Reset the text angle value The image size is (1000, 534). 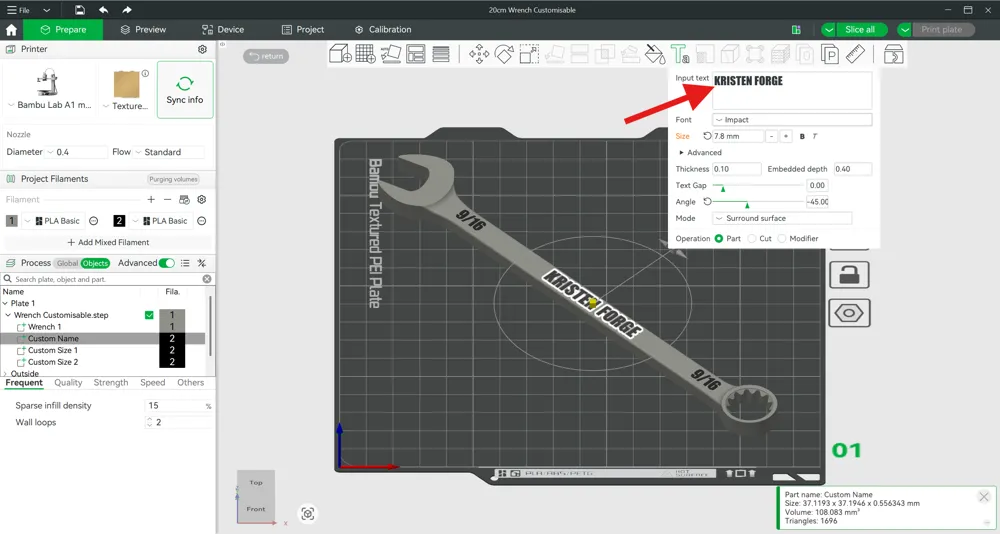click(707, 202)
